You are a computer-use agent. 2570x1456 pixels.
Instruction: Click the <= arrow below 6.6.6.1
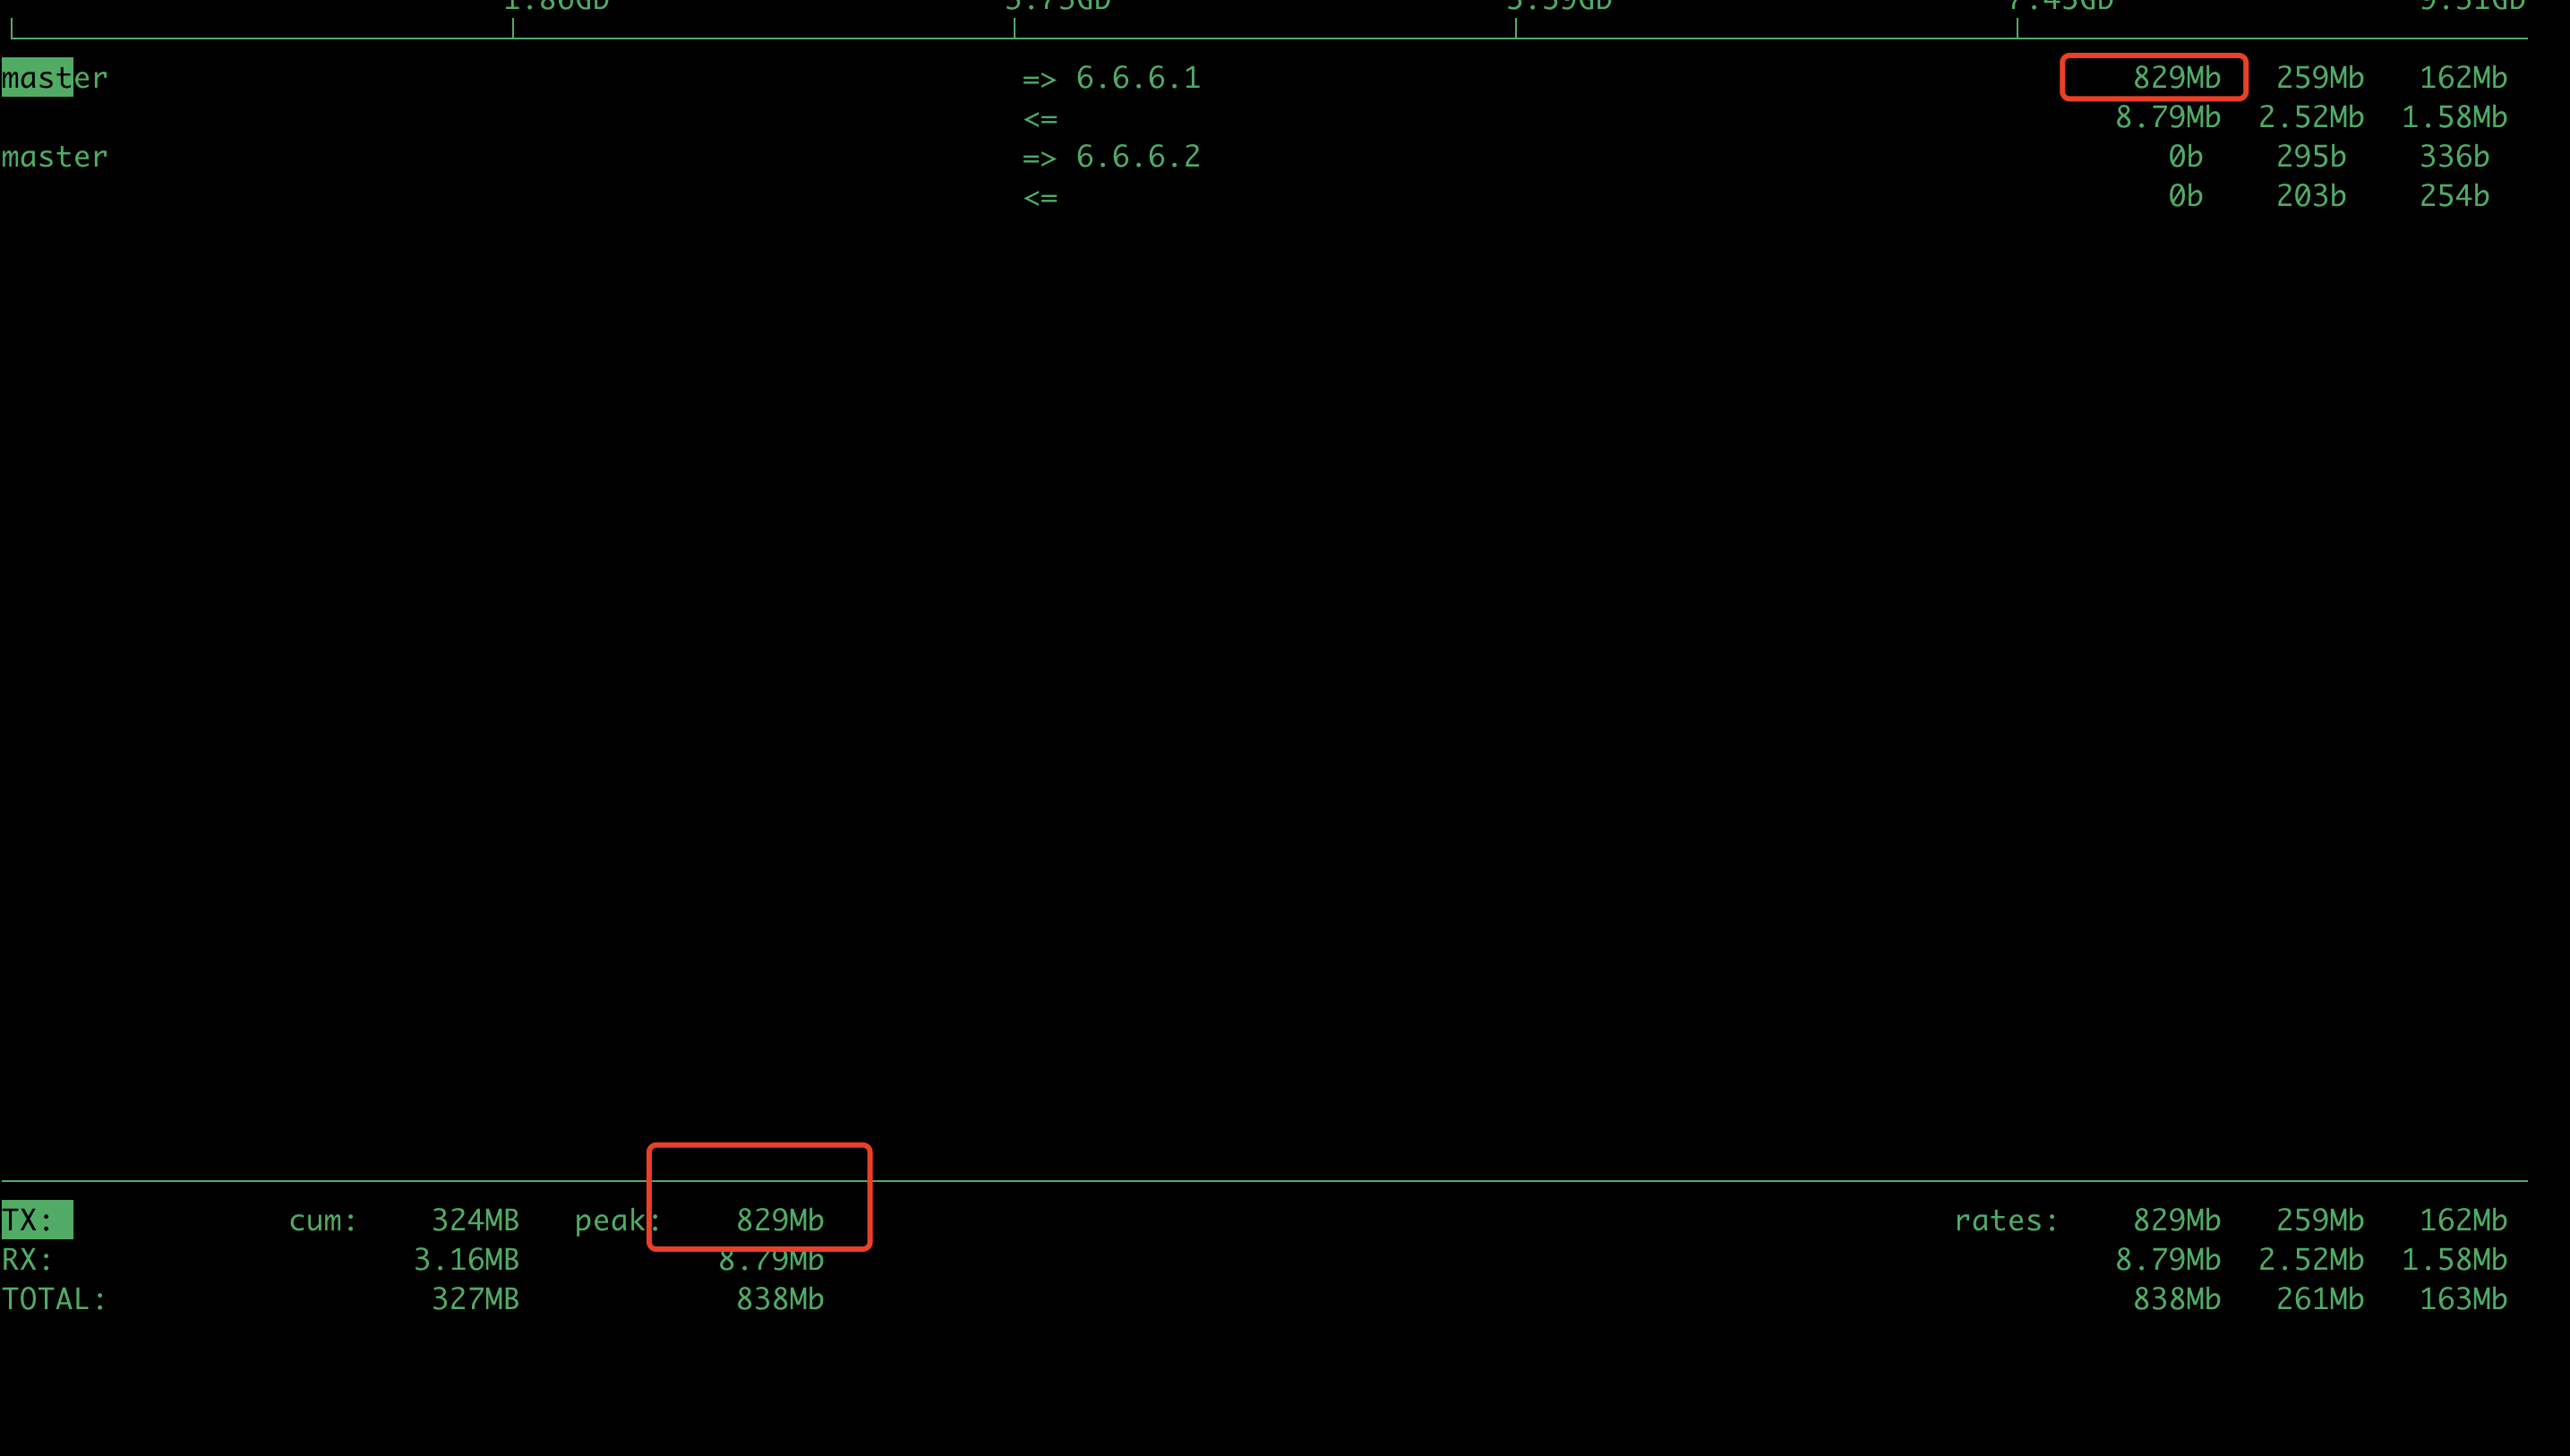[1039, 119]
